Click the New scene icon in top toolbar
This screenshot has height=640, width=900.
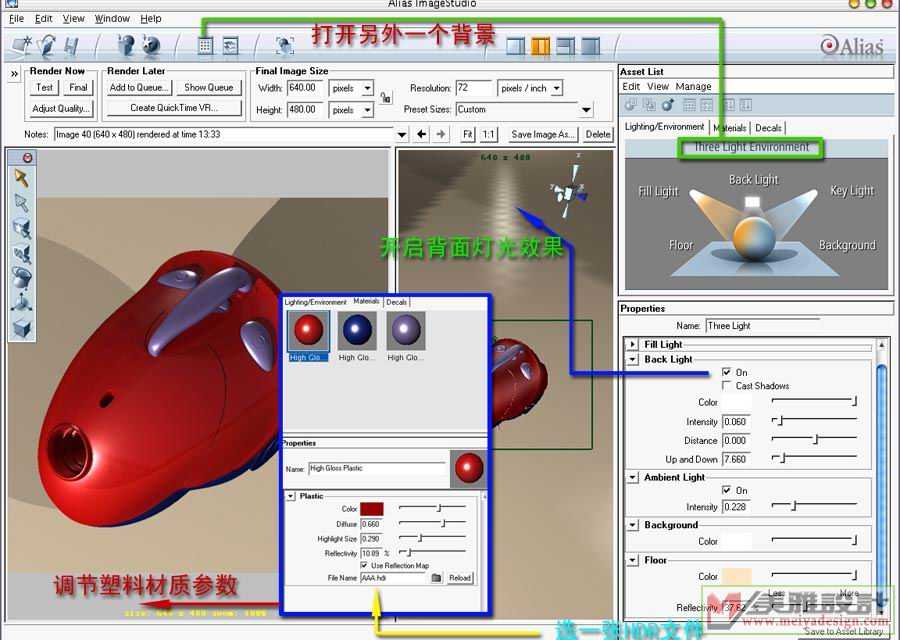[22, 44]
